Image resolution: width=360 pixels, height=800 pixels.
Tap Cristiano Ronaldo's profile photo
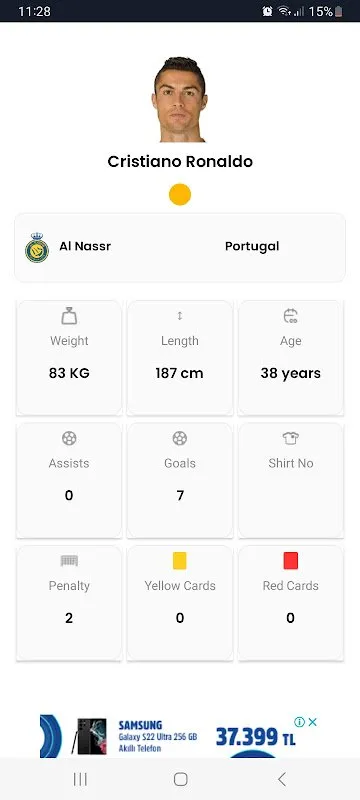point(180,99)
